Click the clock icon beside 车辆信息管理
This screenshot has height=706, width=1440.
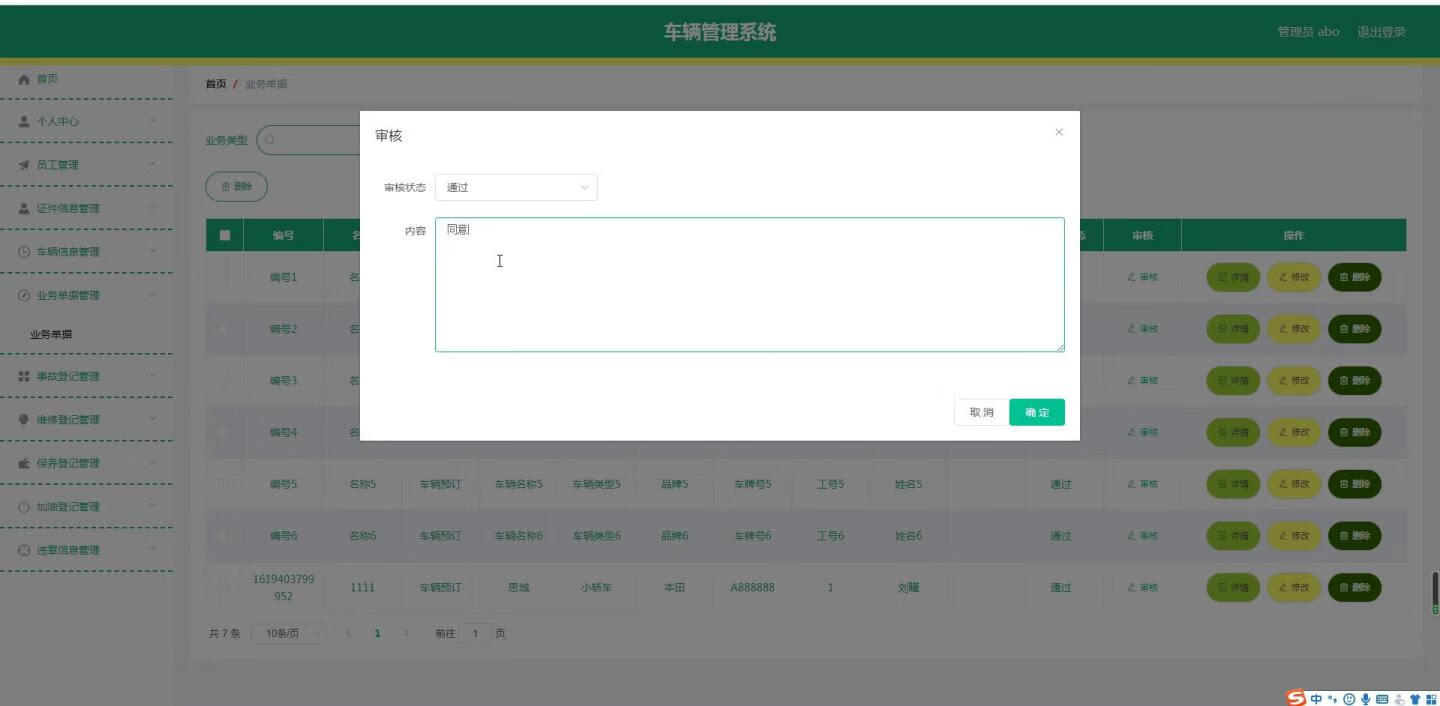tap(24, 252)
